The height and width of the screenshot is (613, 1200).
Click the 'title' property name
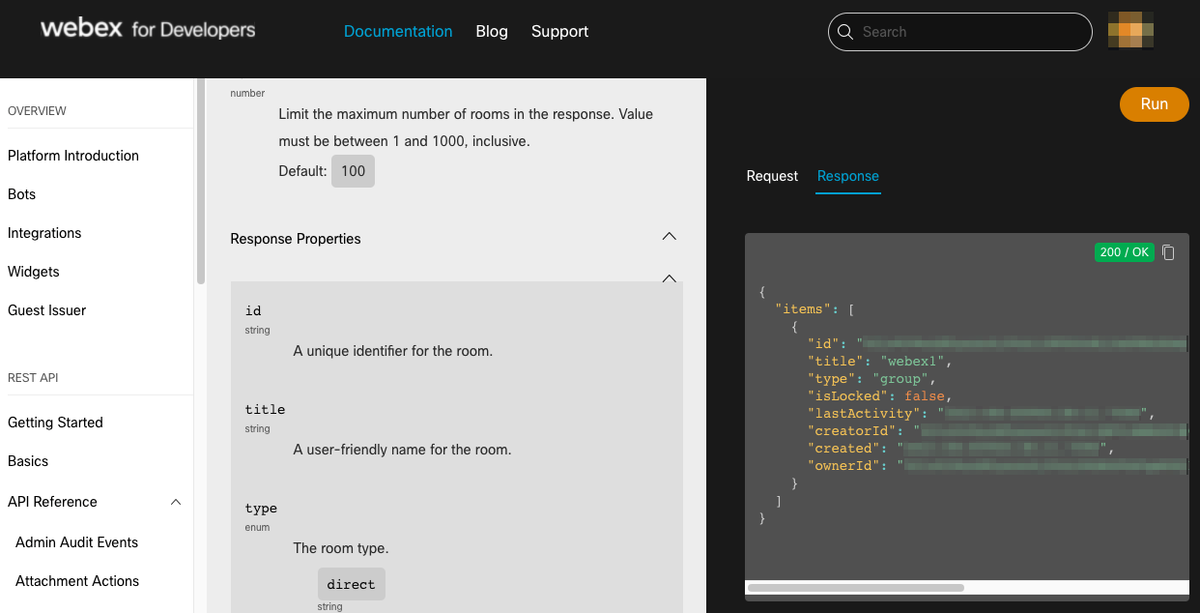[265, 410]
